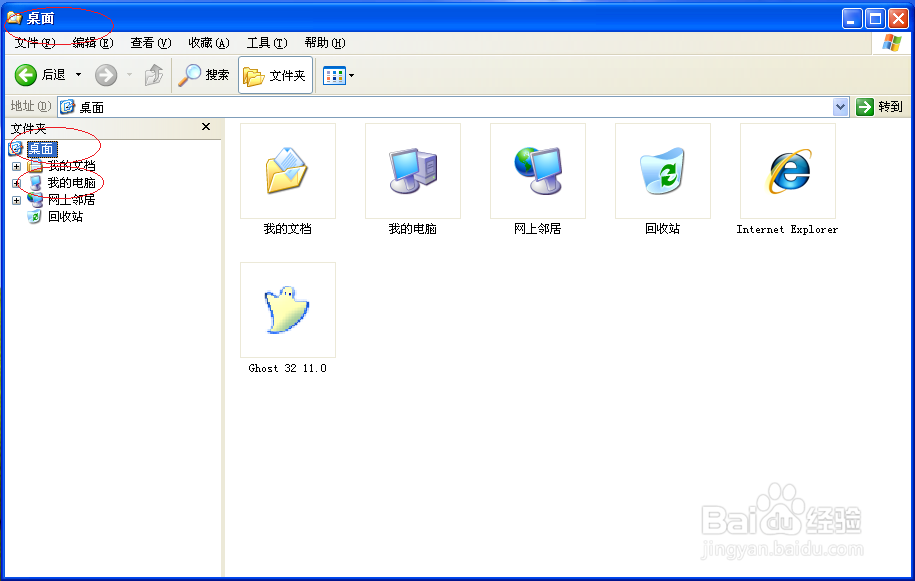
Task: Click the 我的文档 folder thumbnail icon
Action: [288, 171]
